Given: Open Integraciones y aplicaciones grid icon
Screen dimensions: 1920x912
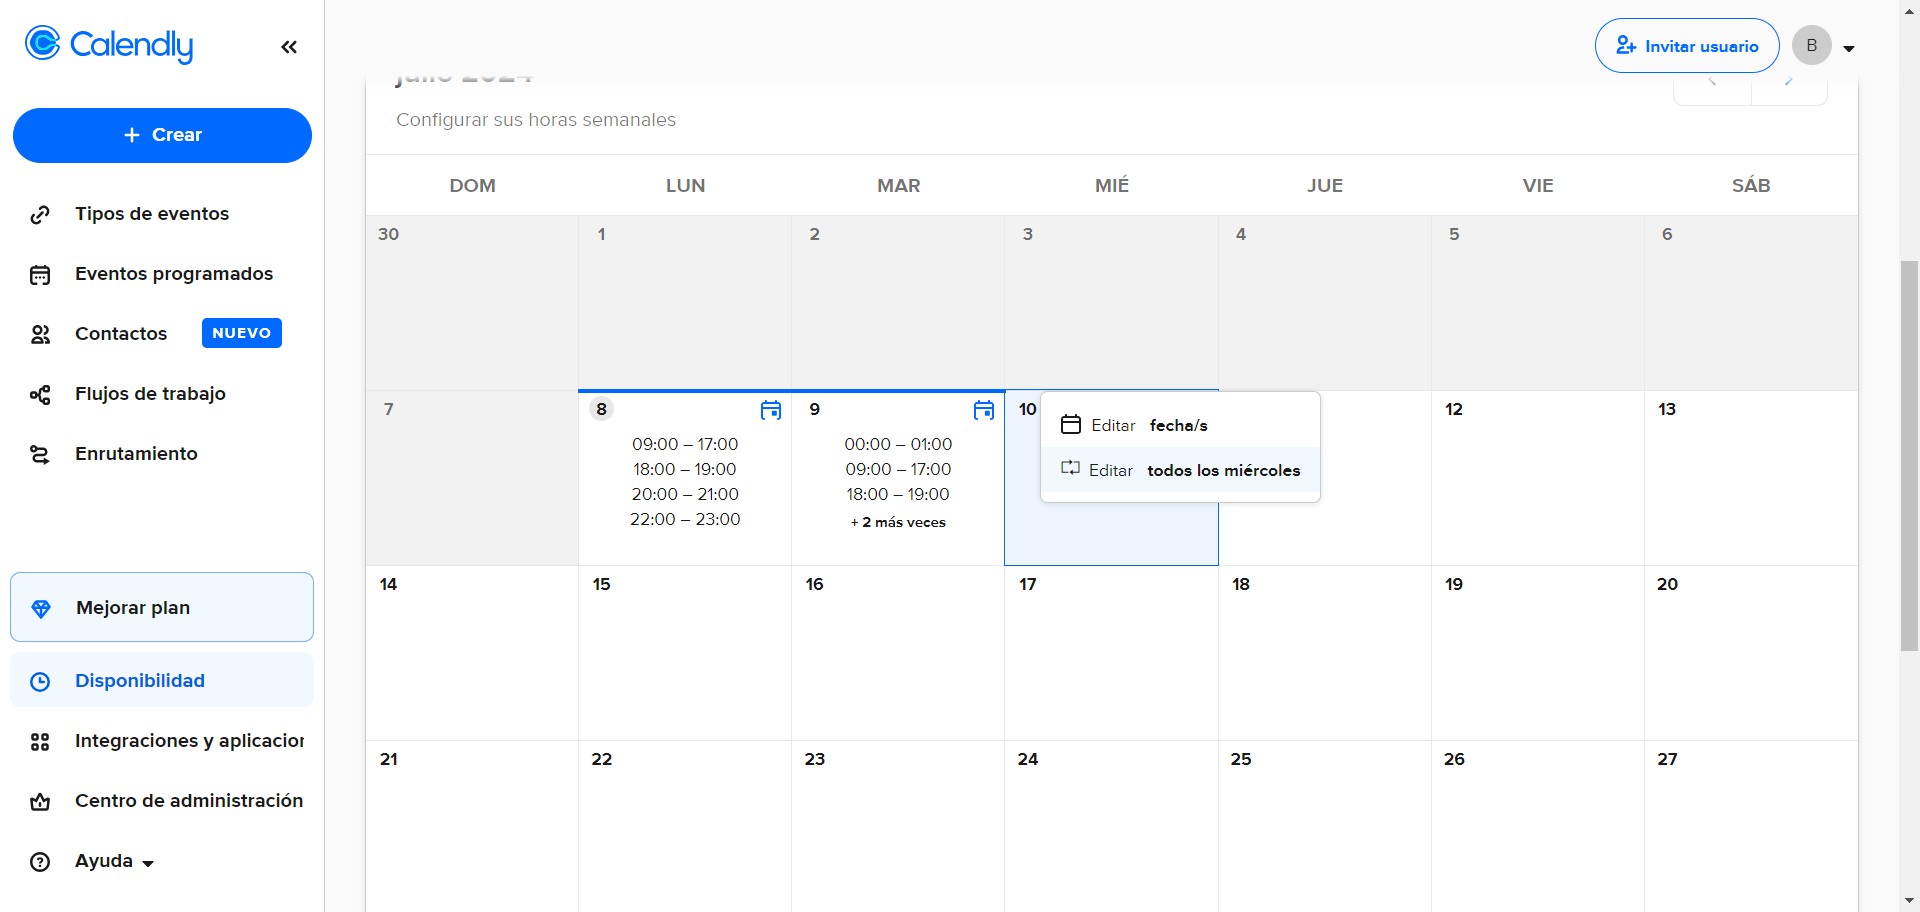Looking at the screenshot, I should pos(40,742).
